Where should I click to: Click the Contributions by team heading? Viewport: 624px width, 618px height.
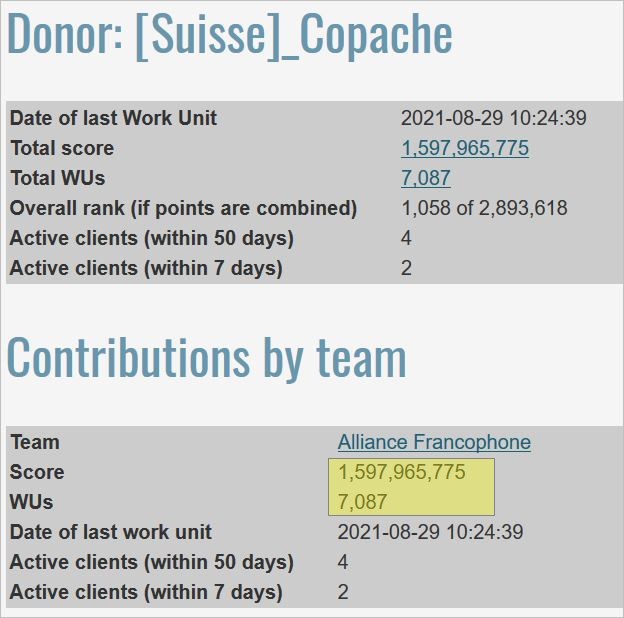pos(207,357)
